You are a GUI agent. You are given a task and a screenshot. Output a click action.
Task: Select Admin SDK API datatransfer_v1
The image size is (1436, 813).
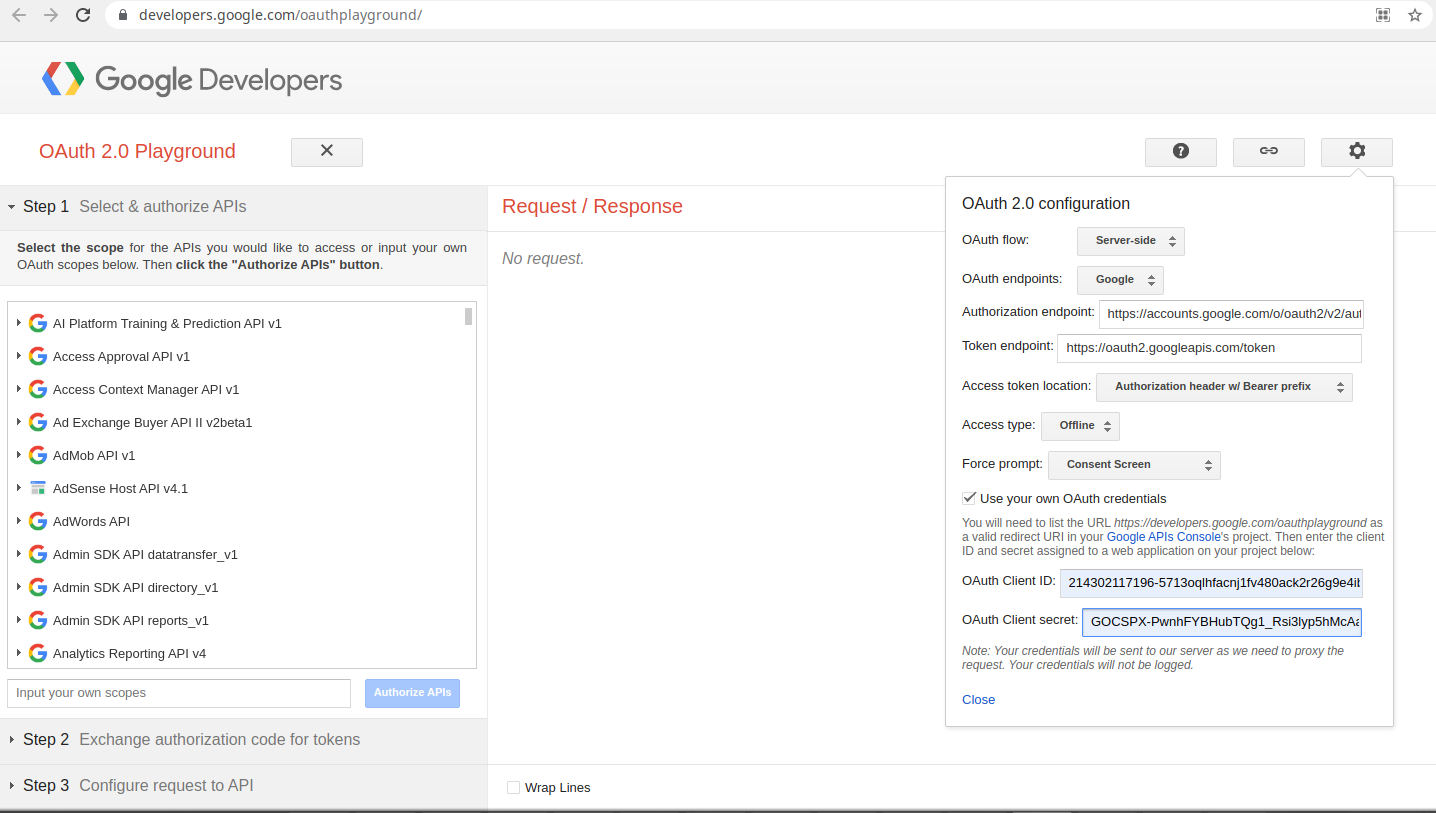coord(145,554)
